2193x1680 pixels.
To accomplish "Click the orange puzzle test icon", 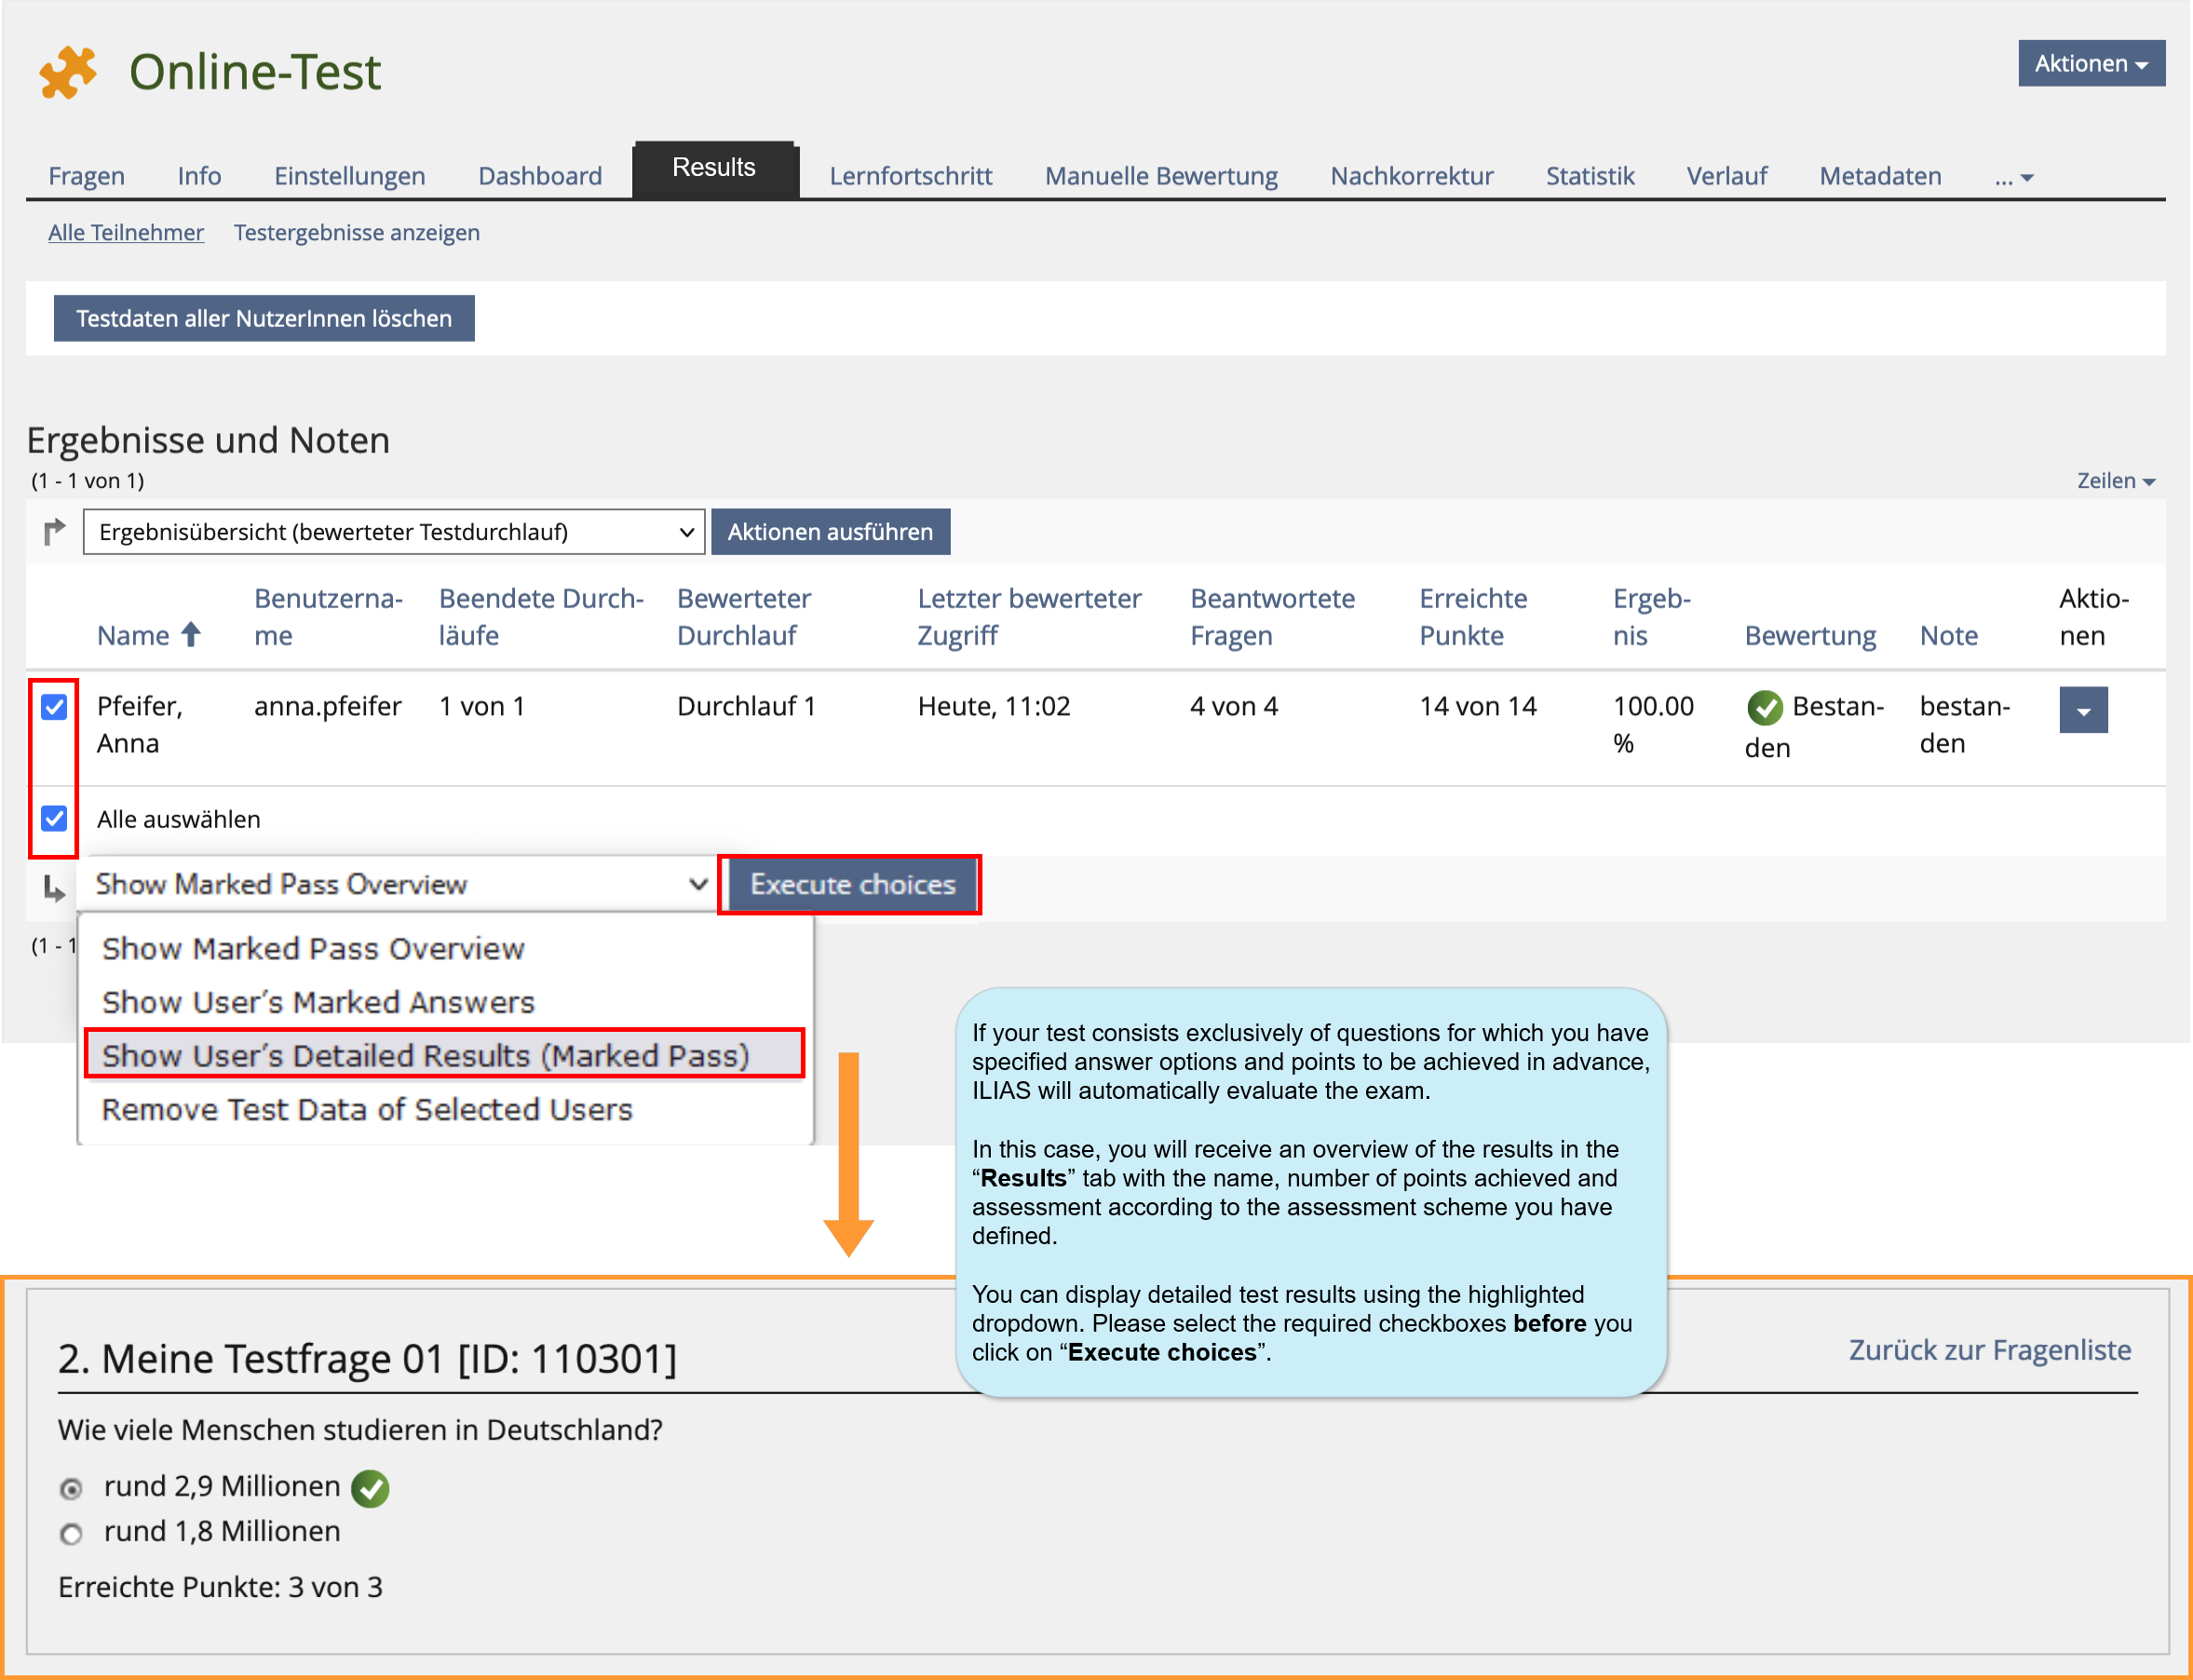I will pos(68,72).
